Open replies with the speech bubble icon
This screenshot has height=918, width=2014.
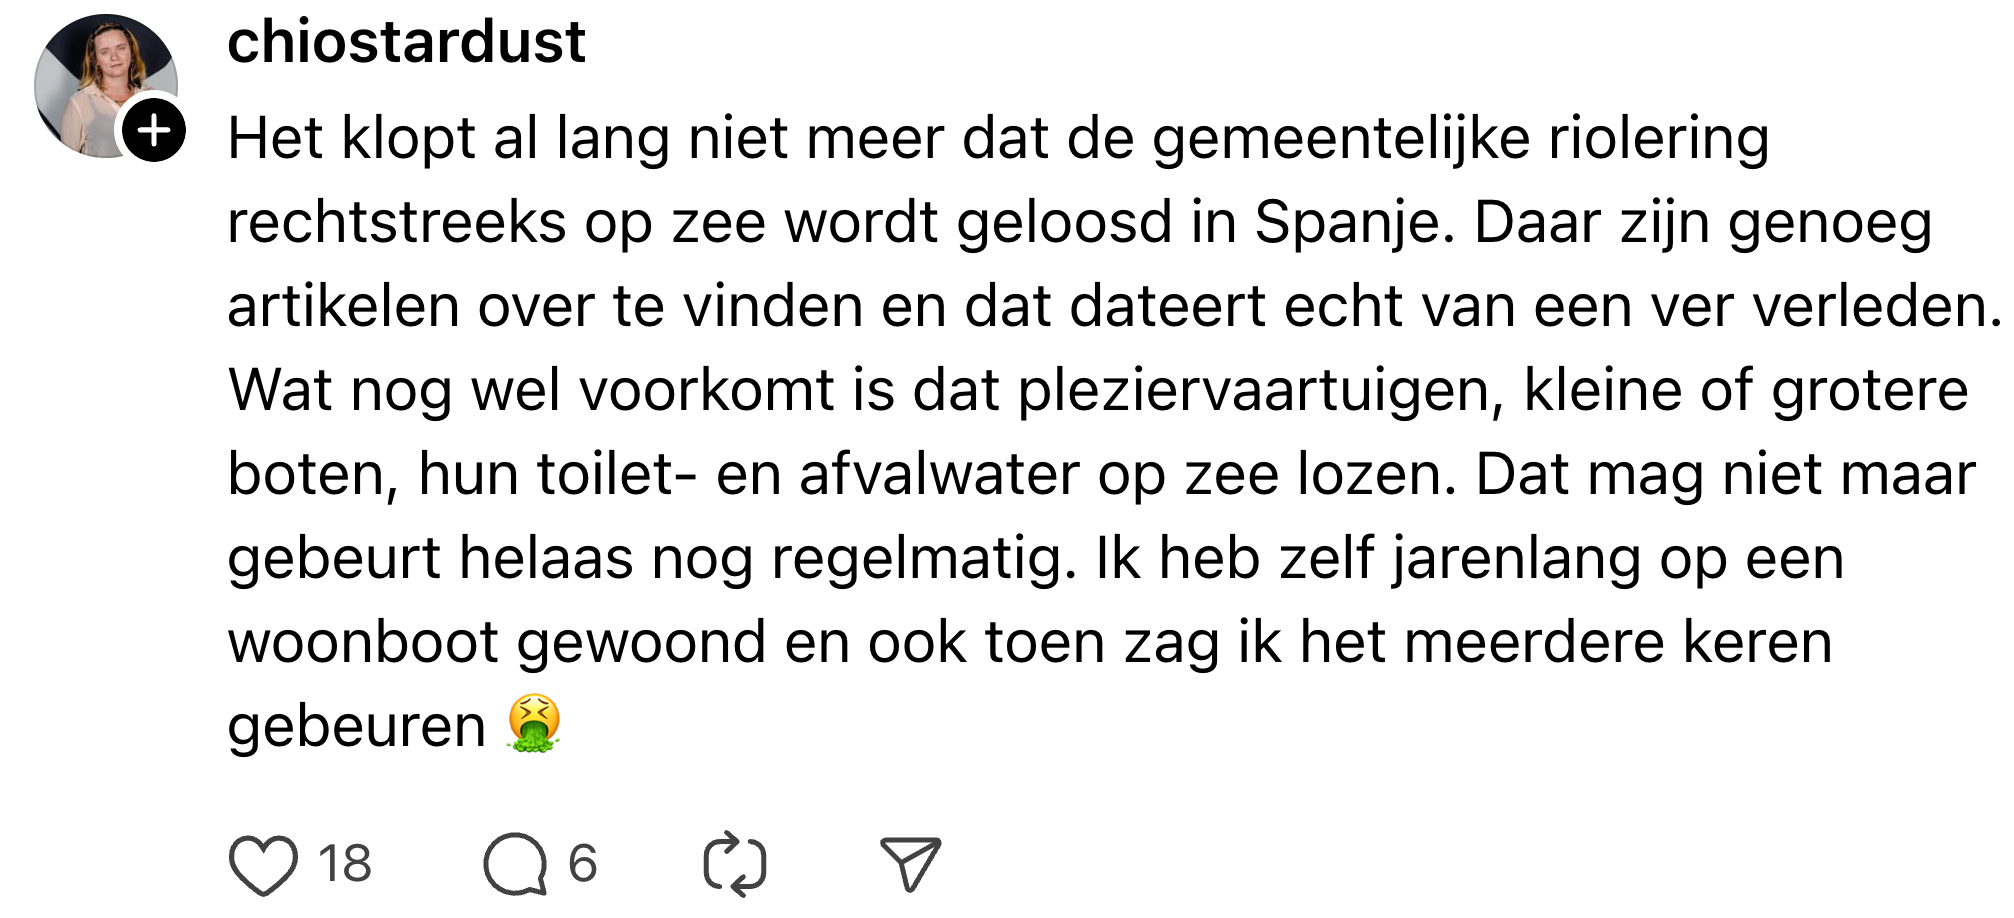515,864
